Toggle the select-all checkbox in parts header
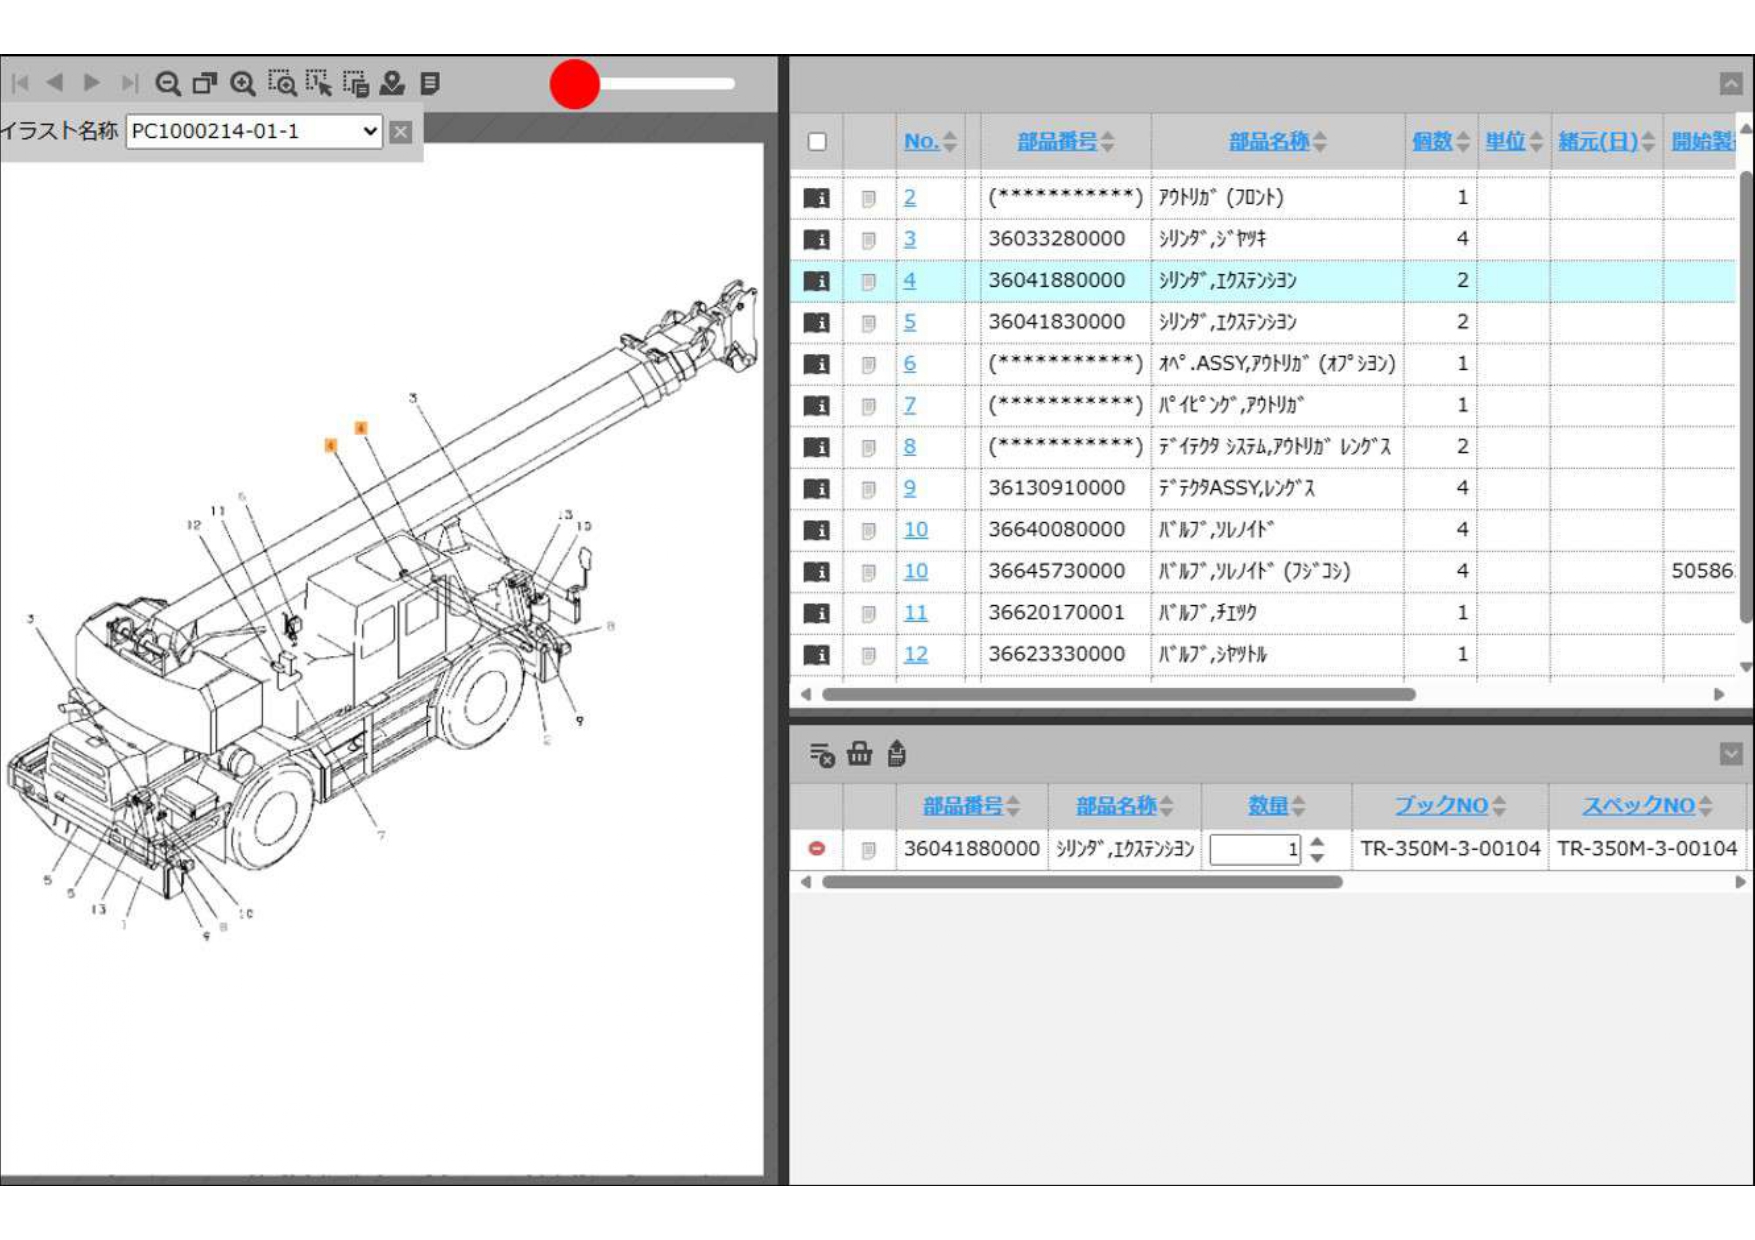Image resolution: width=1755 pixels, height=1240 pixels. [x=817, y=142]
